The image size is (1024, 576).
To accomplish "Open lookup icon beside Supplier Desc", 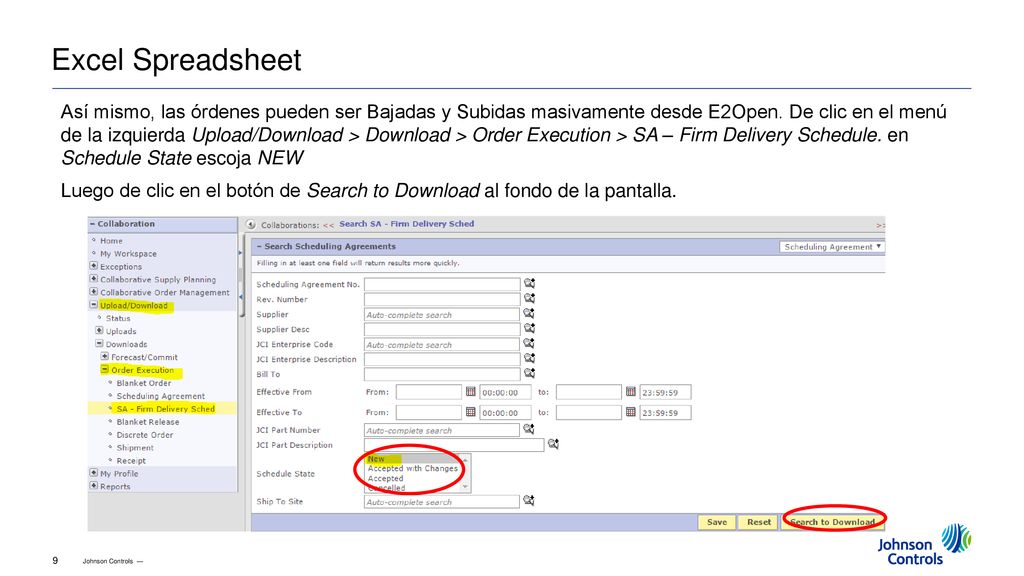I will pos(529,328).
